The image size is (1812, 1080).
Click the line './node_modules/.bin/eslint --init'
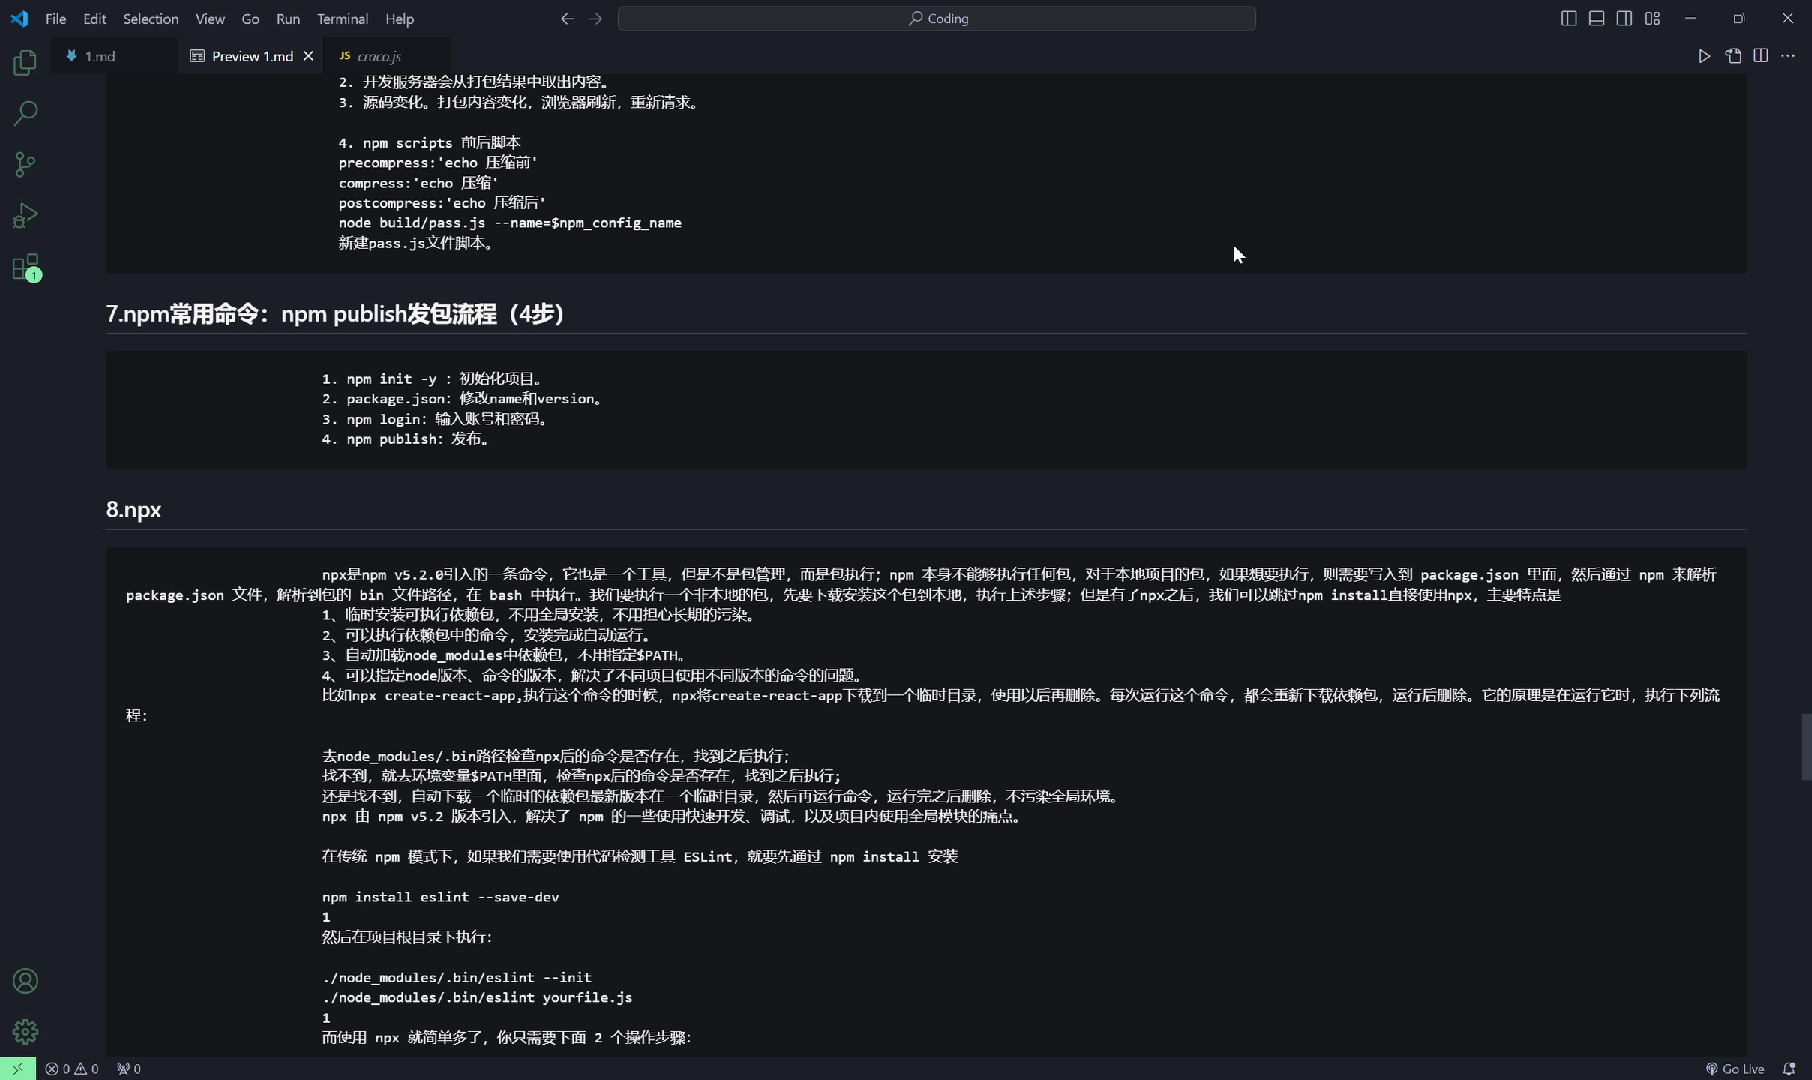(x=457, y=977)
